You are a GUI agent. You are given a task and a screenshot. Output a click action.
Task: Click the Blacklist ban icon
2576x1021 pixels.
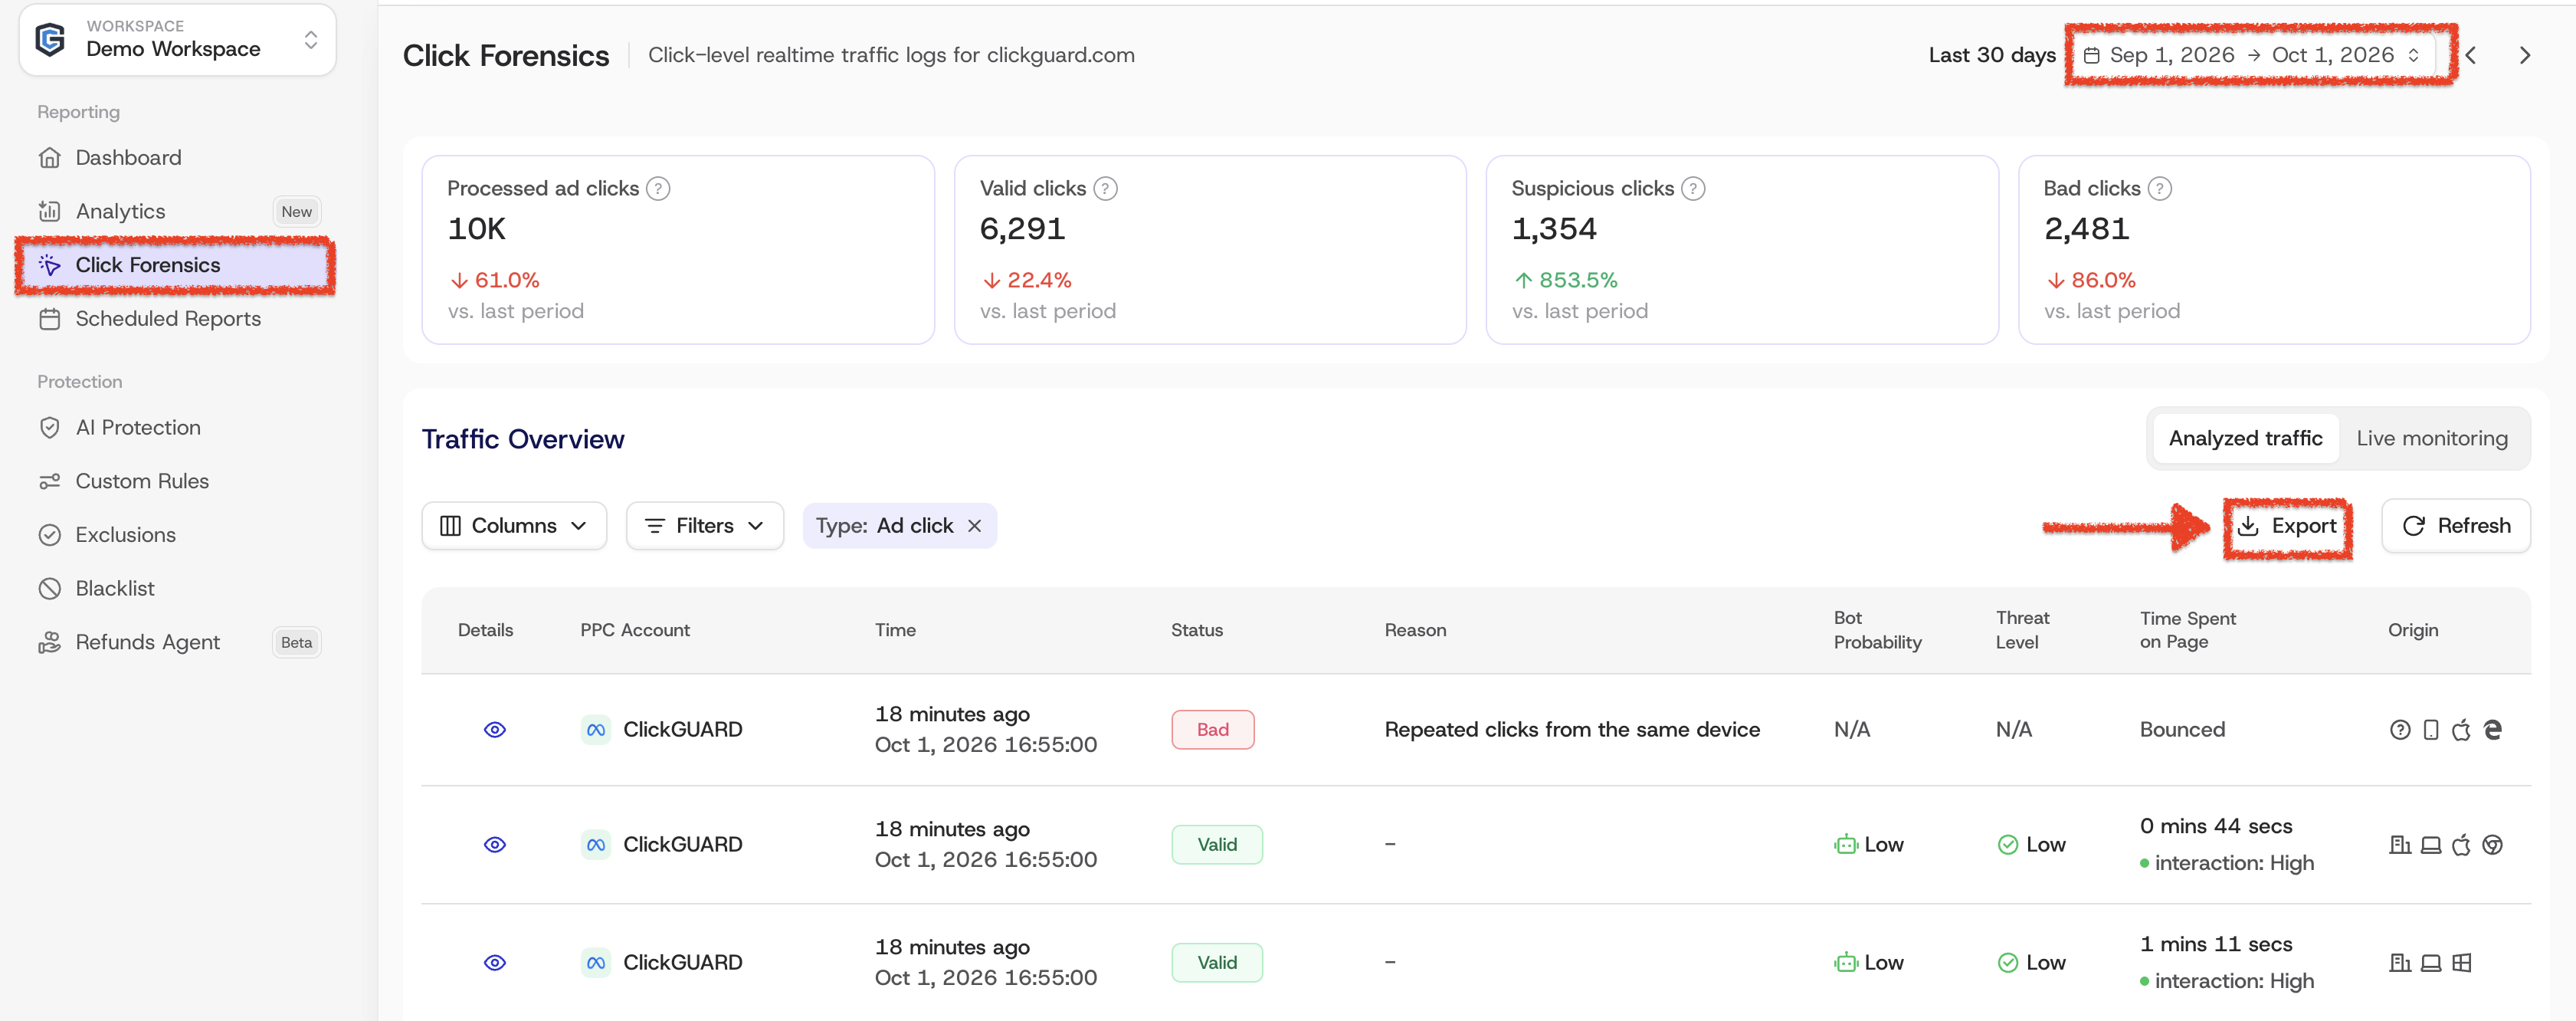click(x=49, y=589)
